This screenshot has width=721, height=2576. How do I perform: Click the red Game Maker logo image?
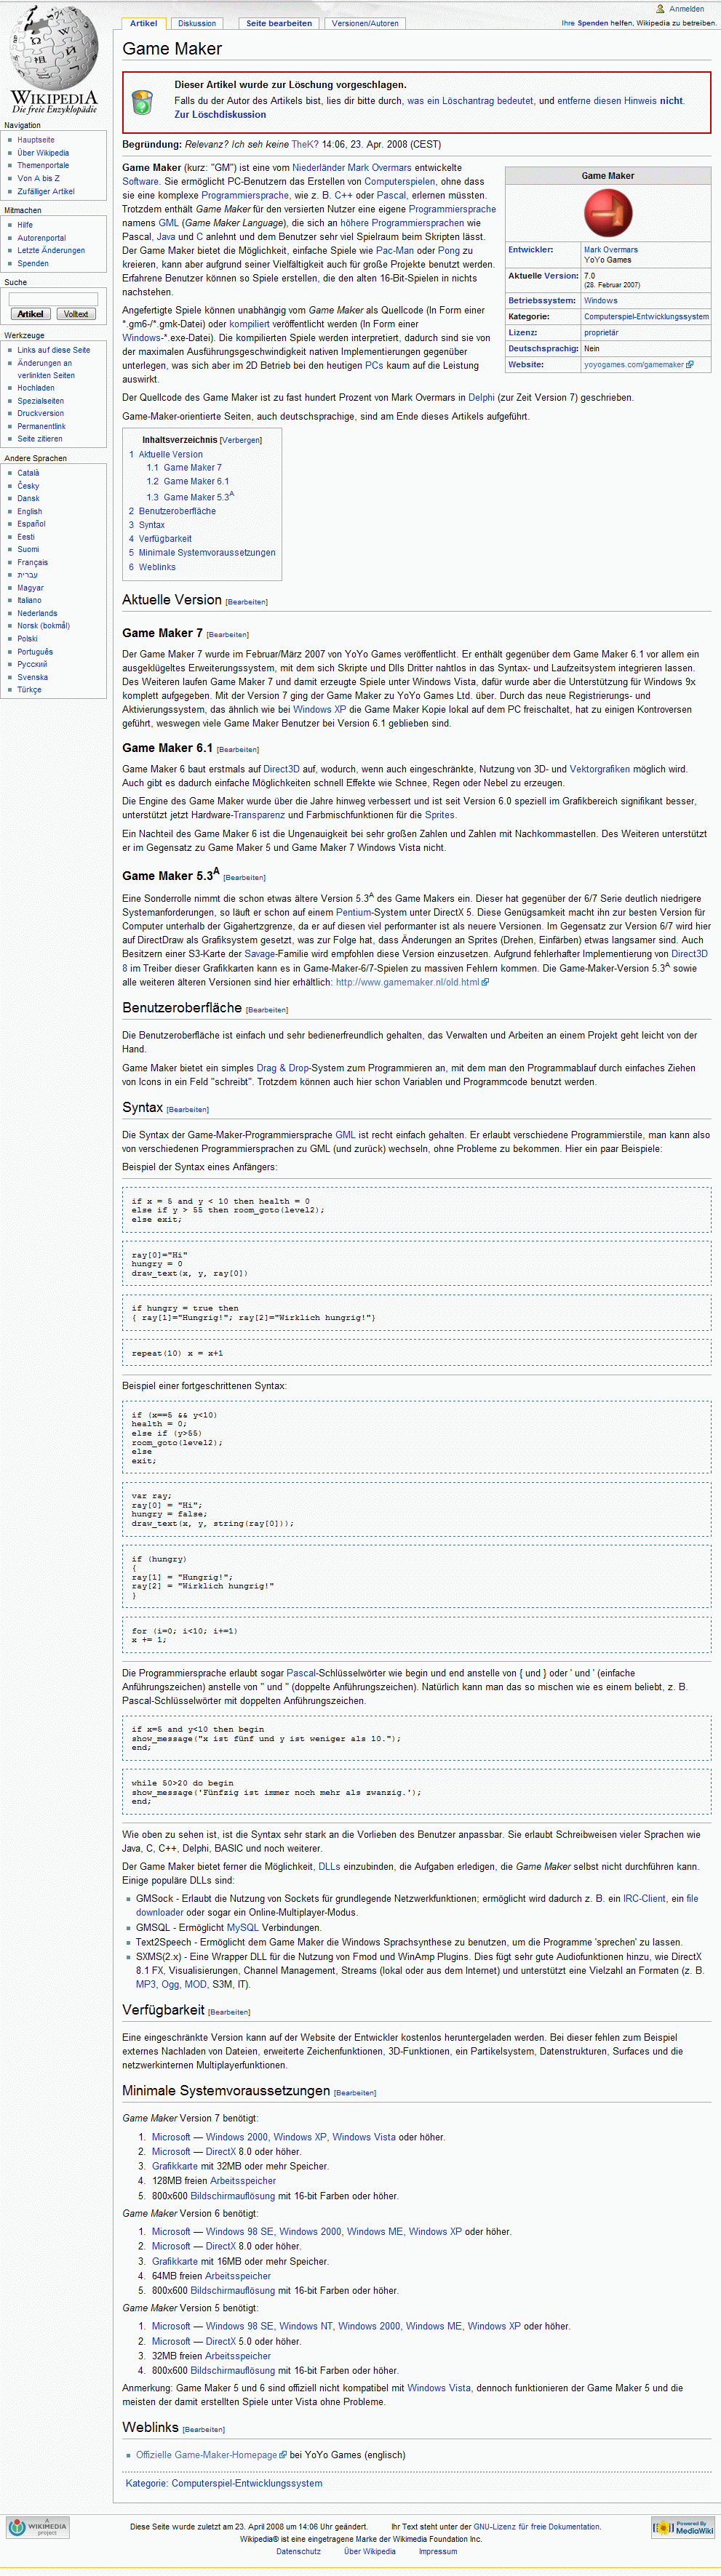[607, 213]
